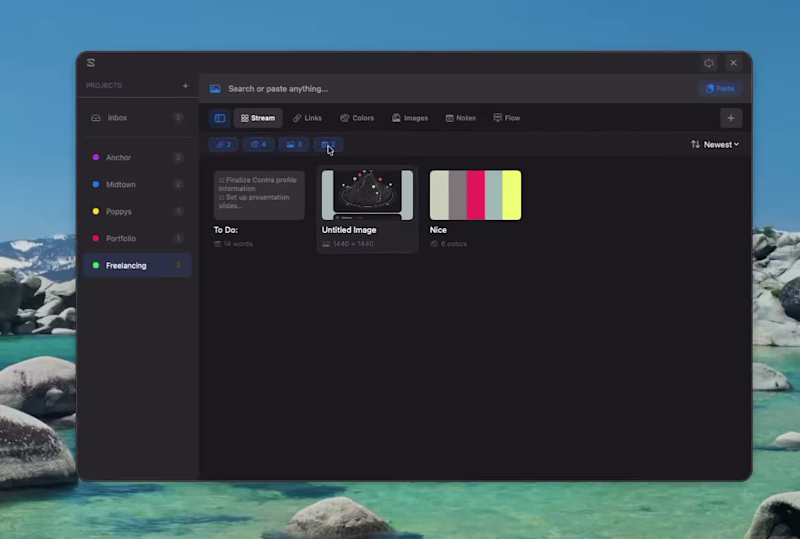Click the image icon in search bar
The width and height of the screenshot is (800, 539).
click(215, 89)
